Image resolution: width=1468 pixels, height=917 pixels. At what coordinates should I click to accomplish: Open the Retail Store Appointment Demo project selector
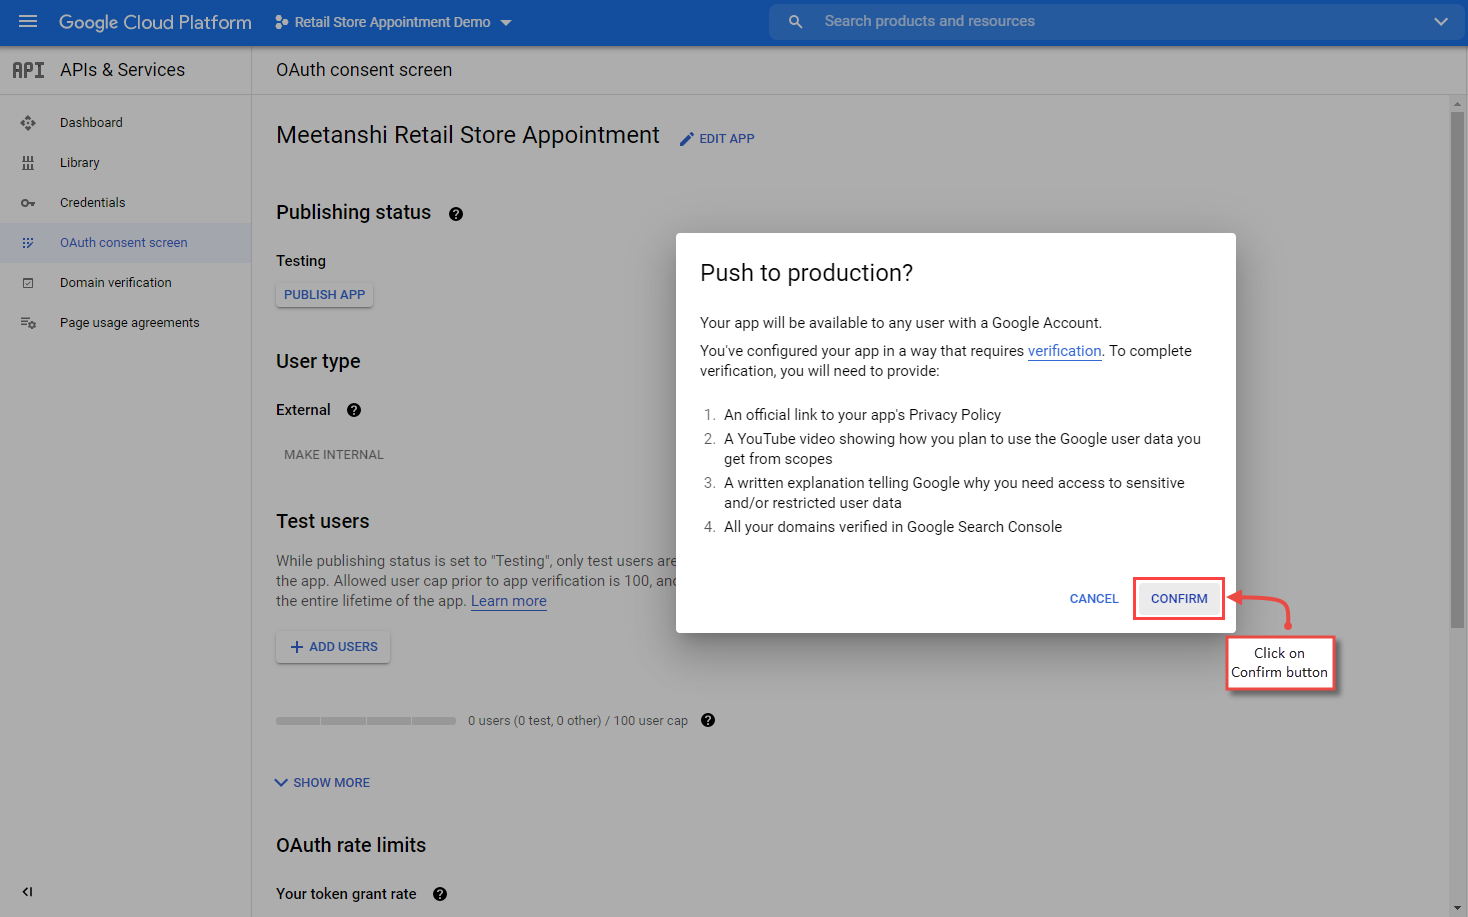coord(393,22)
